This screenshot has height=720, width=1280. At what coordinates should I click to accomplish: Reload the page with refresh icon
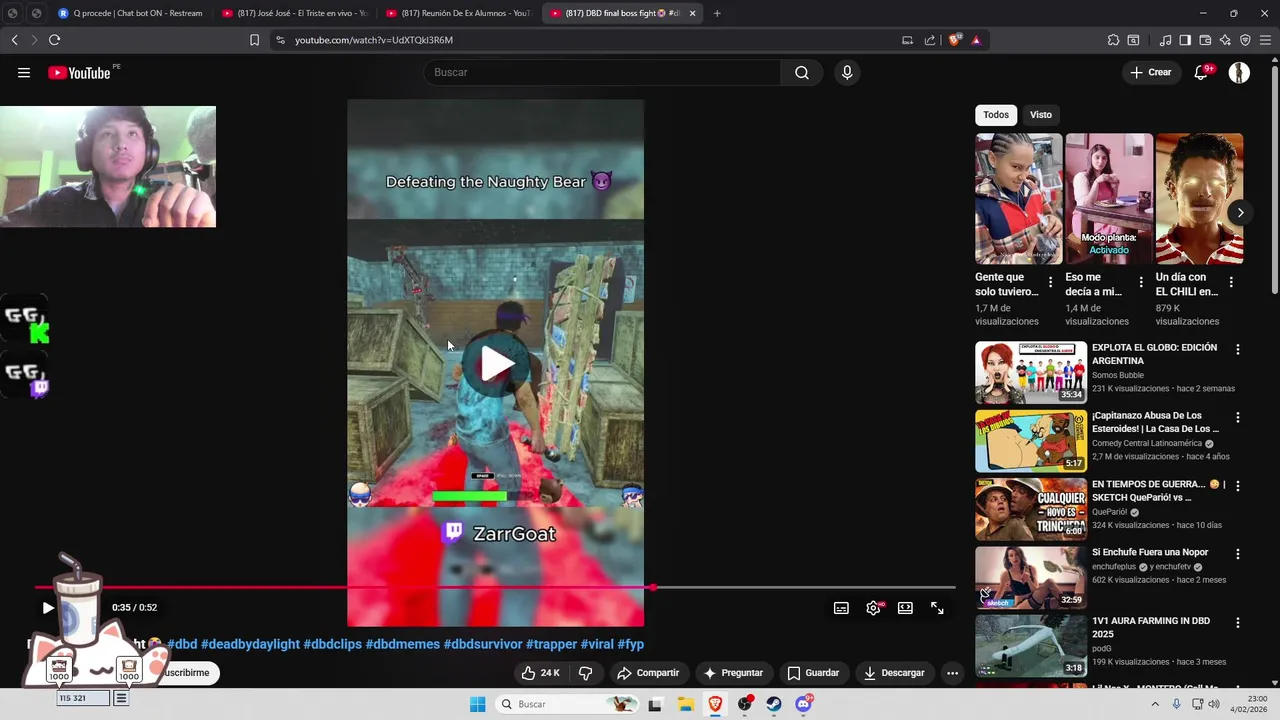tap(54, 40)
